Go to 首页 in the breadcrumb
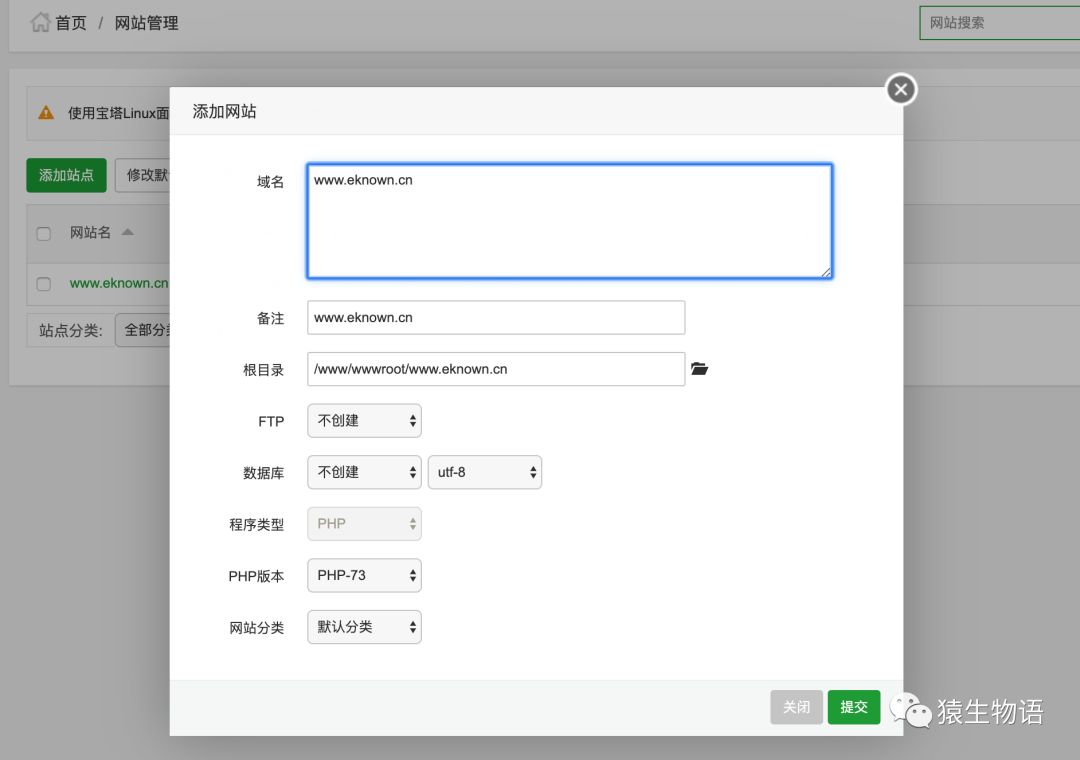Image resolution: width=1080 pixels, height=760 pixels. (x=71, y=23)
